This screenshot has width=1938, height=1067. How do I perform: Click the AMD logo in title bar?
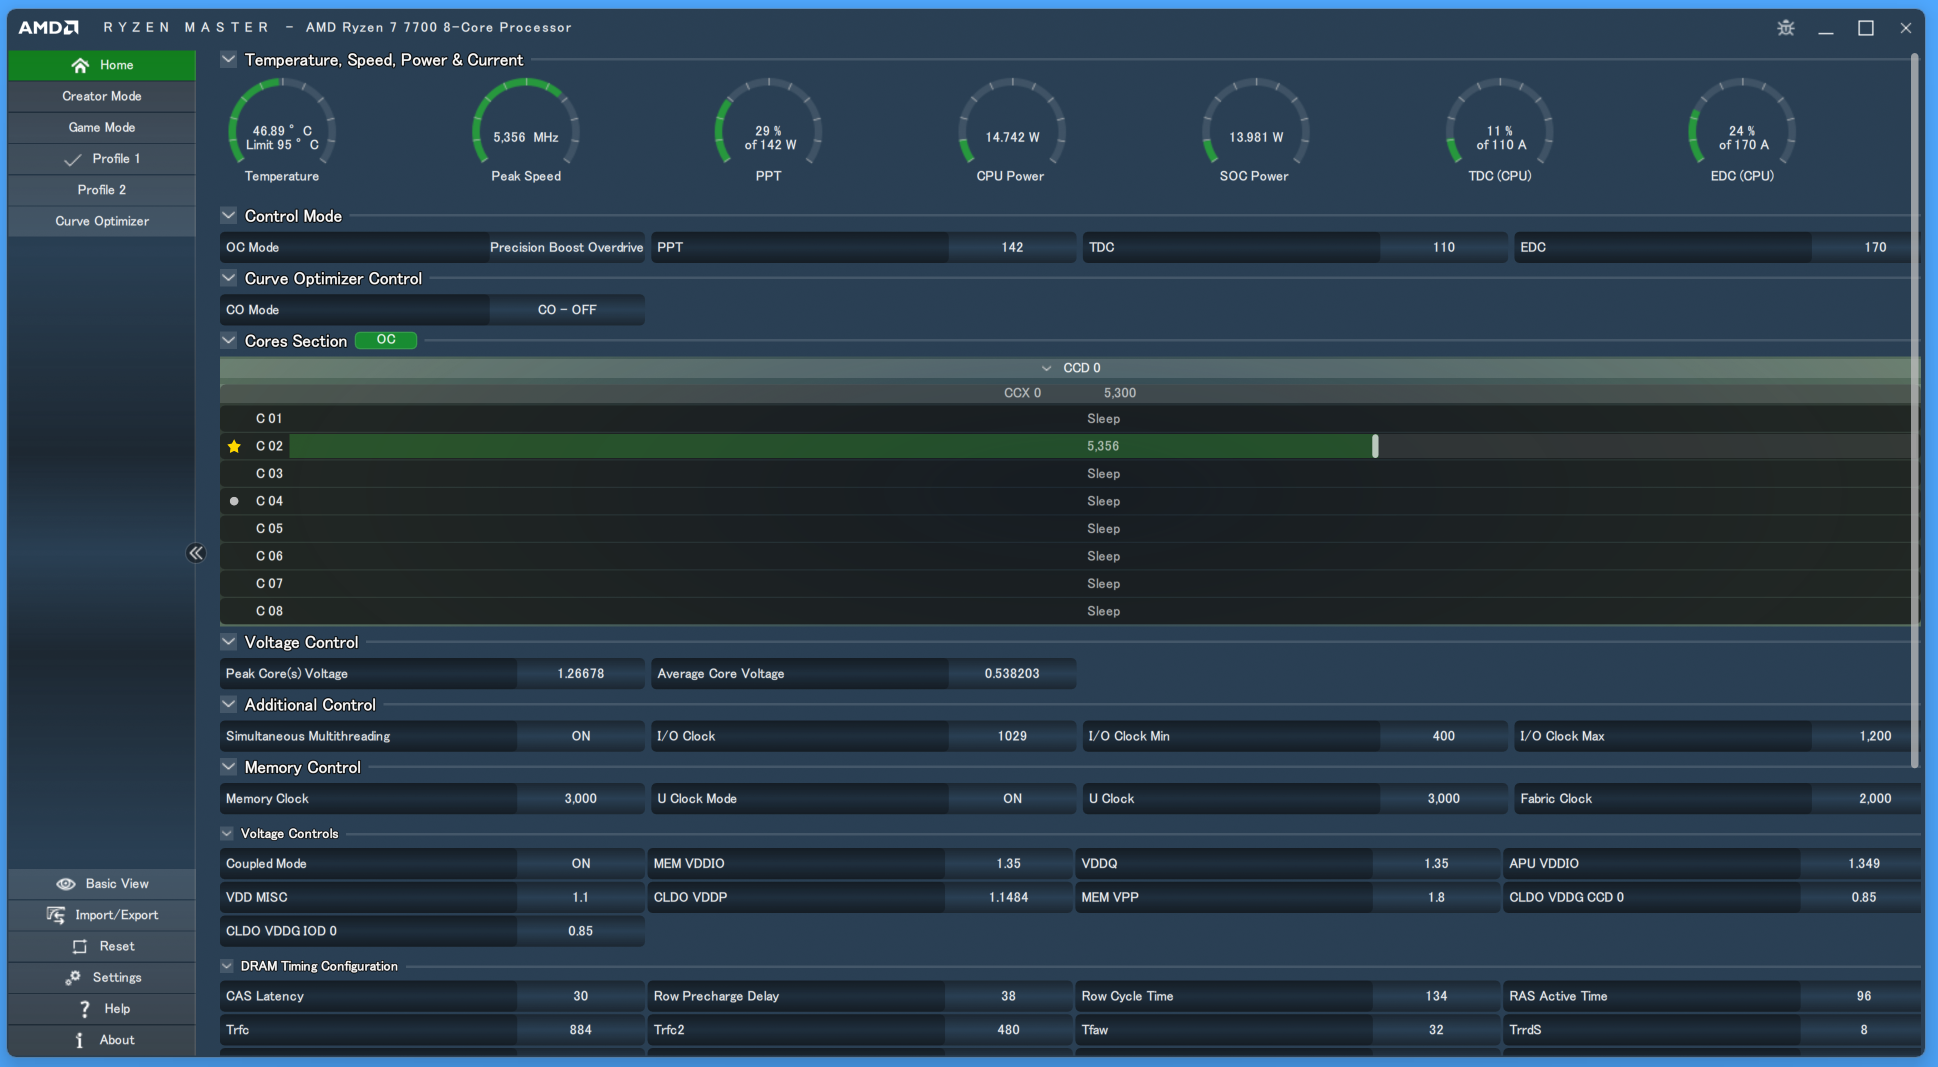click(49, 27)
